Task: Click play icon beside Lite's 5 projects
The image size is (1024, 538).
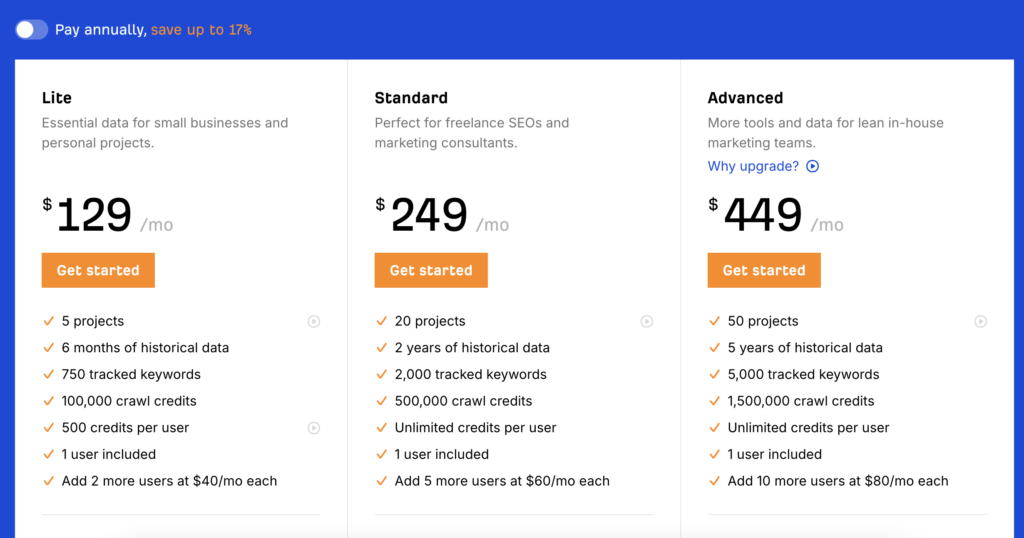Action: 314,321
